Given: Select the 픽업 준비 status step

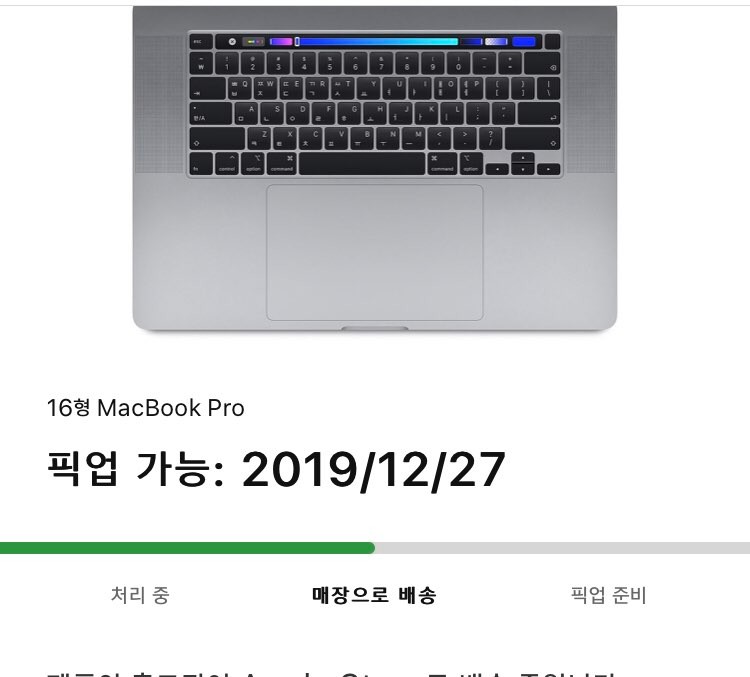Looking at the screenshot, I should 608,595.
